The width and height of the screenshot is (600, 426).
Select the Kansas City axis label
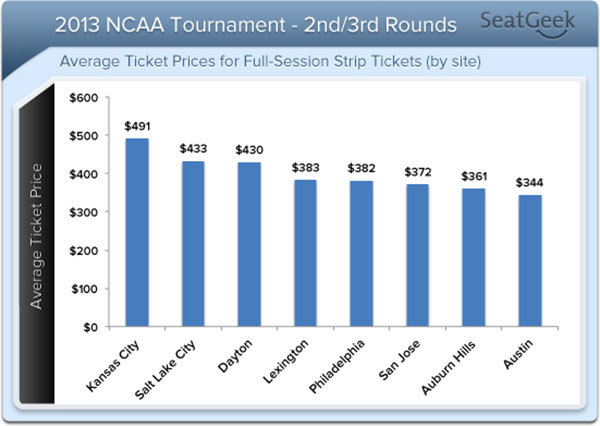pyautogui.click(x=112, y=366)
